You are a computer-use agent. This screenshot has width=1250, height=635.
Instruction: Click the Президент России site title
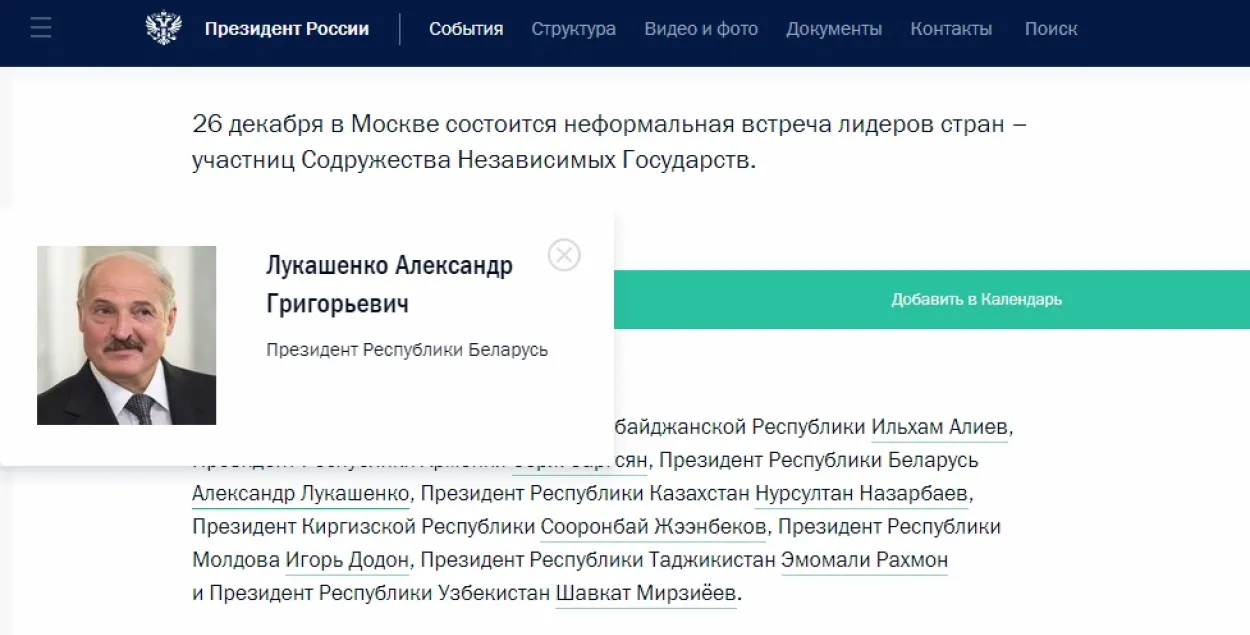[x=286, y=29]
